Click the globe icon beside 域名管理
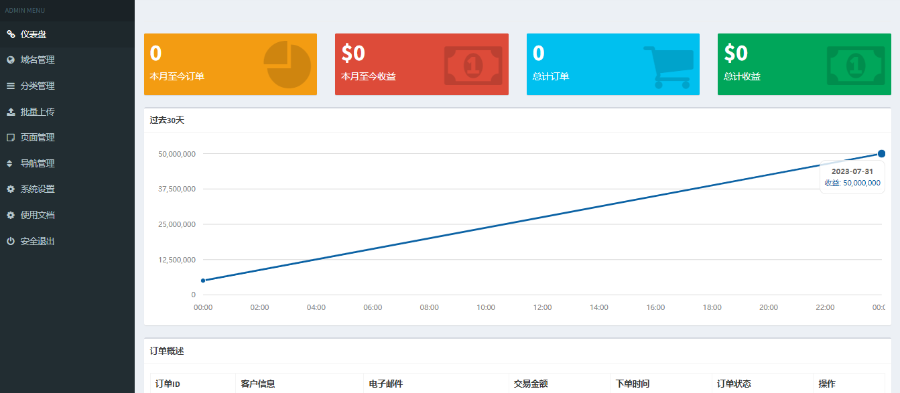 (x=10, y=60)
